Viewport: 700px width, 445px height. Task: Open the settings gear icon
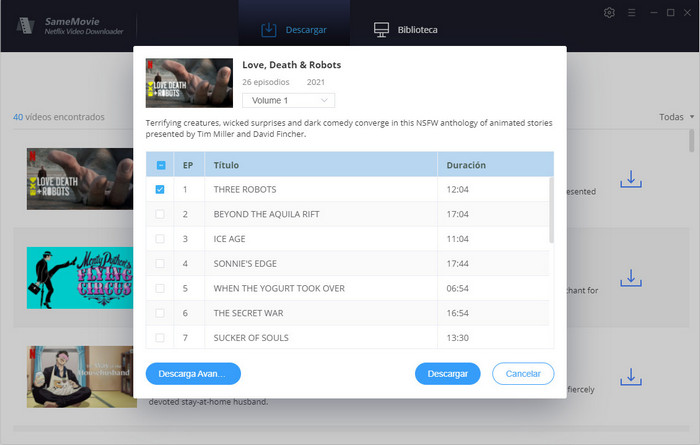(x=609, y=12)
